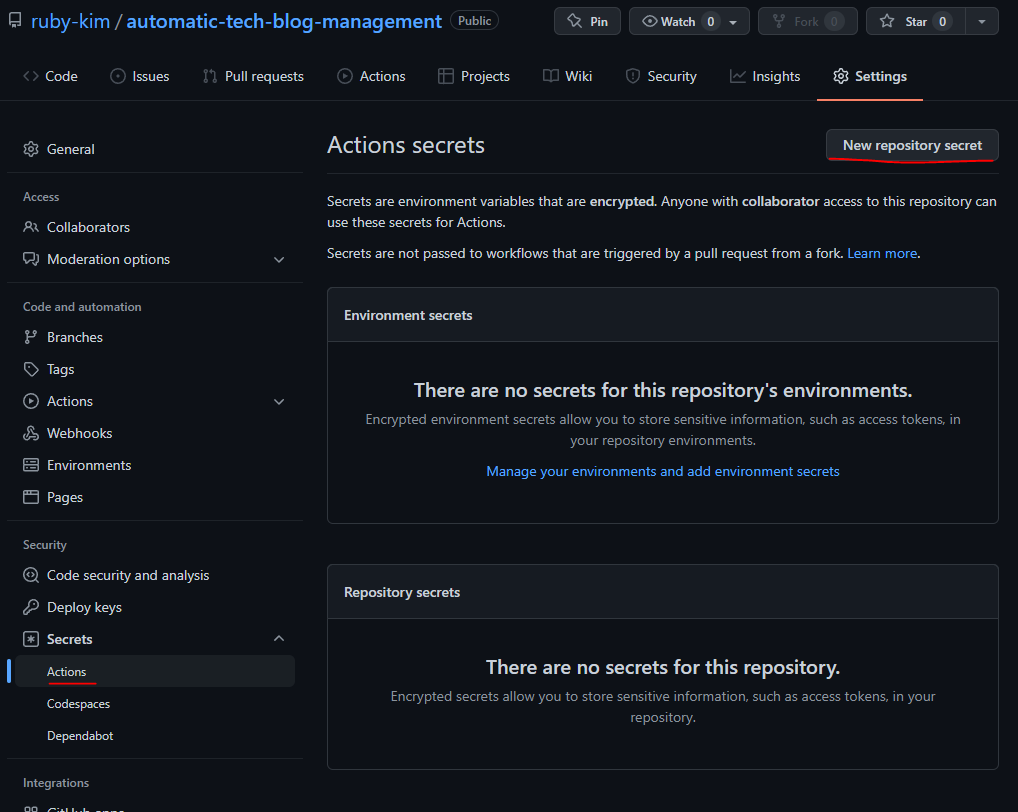Viewport: 1018px width, 812px height.
Task: Open the Star lists dropdown caret
Action: click(982, 21)
